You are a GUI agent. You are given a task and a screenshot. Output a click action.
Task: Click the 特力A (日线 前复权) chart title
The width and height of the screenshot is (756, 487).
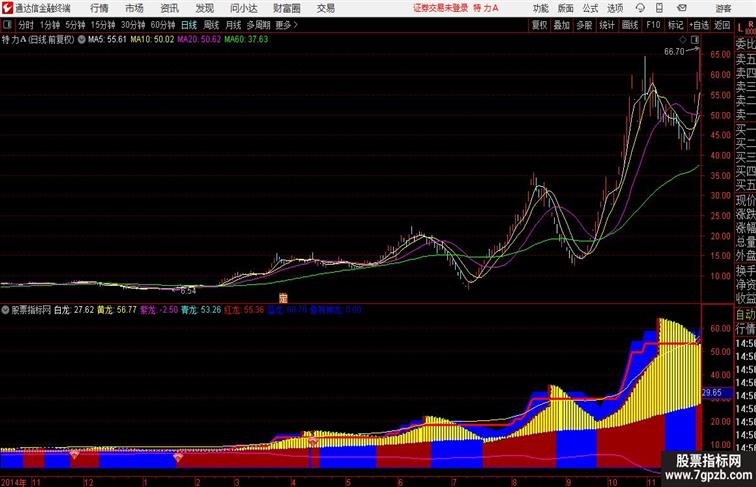click(x=38, y=40)
